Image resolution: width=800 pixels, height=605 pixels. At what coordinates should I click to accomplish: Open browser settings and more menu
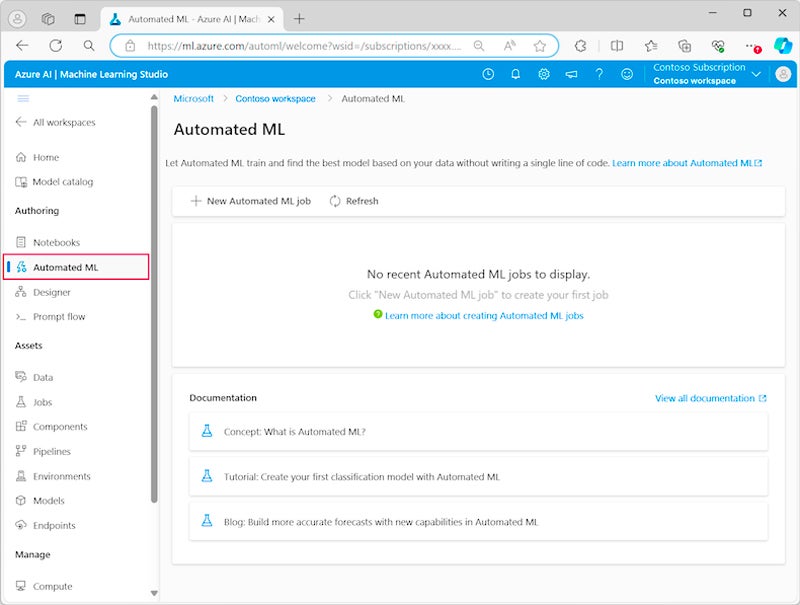pyautogui.click(x=752, y=46)
